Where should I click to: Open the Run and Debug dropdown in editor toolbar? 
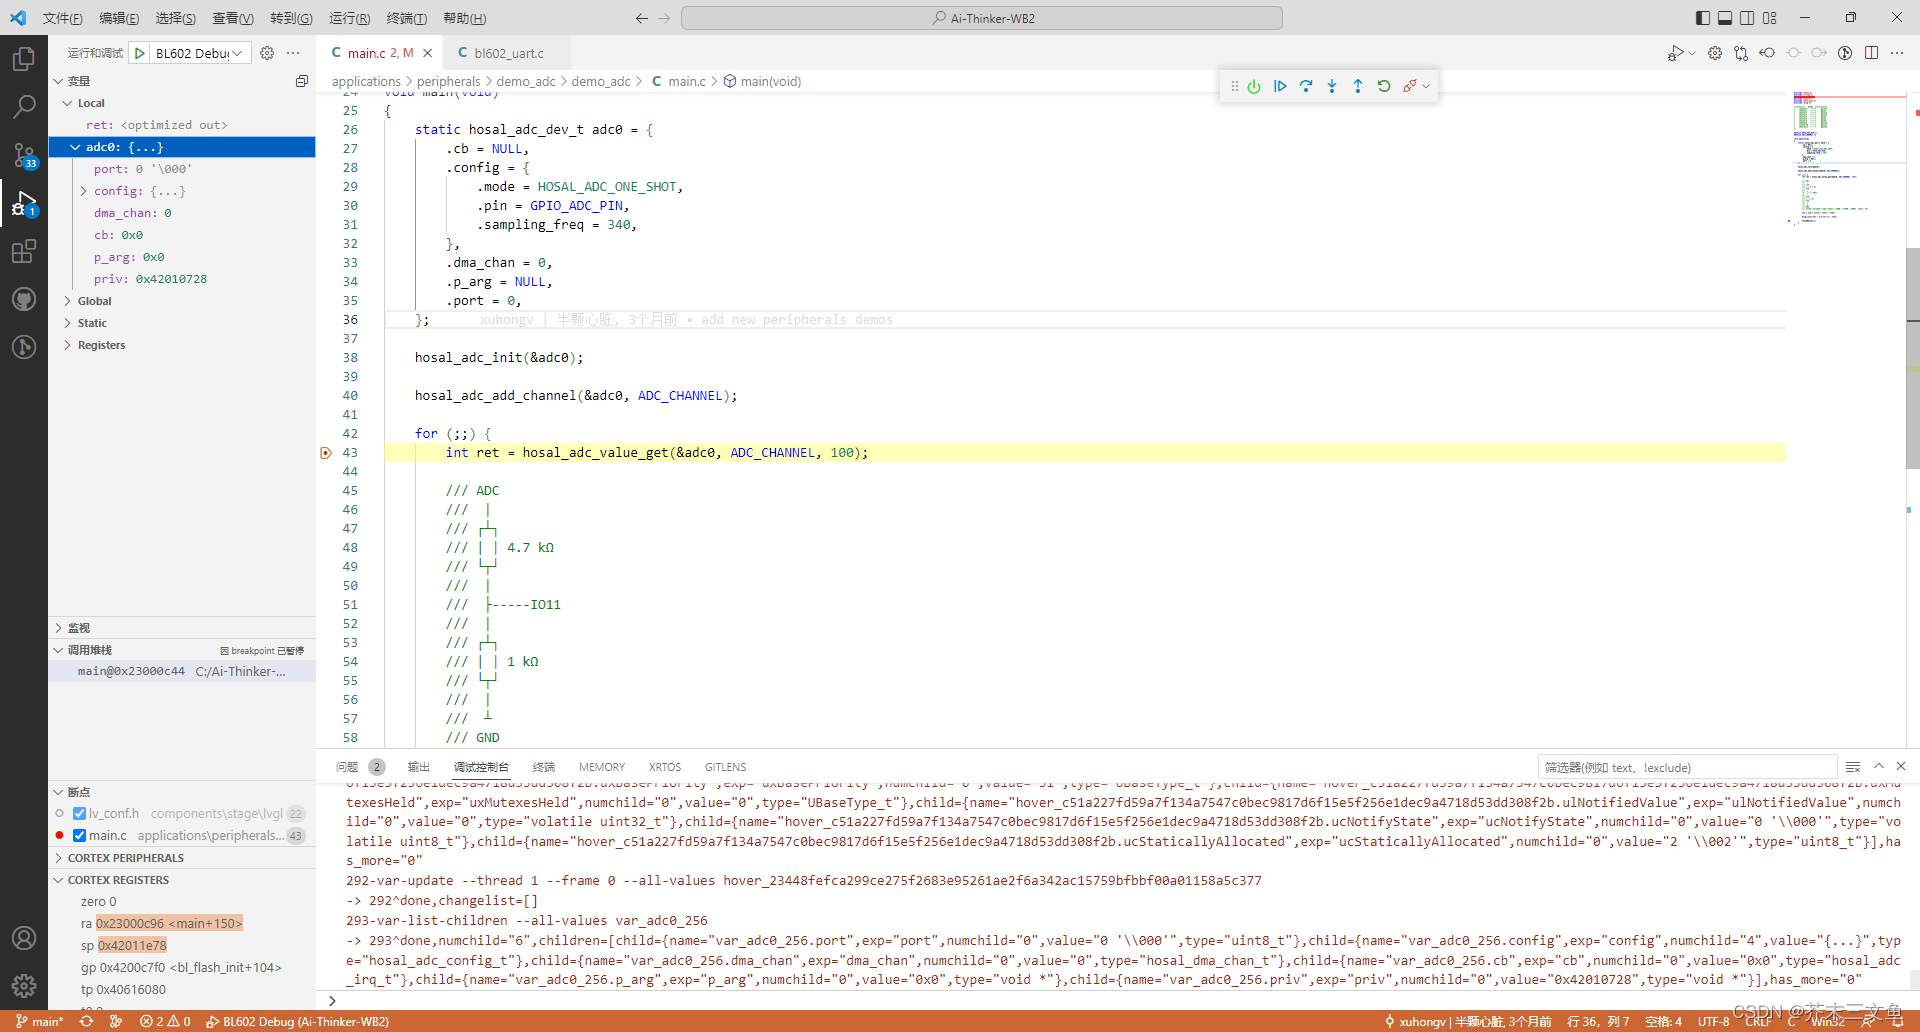click(x=1692, y=53)
